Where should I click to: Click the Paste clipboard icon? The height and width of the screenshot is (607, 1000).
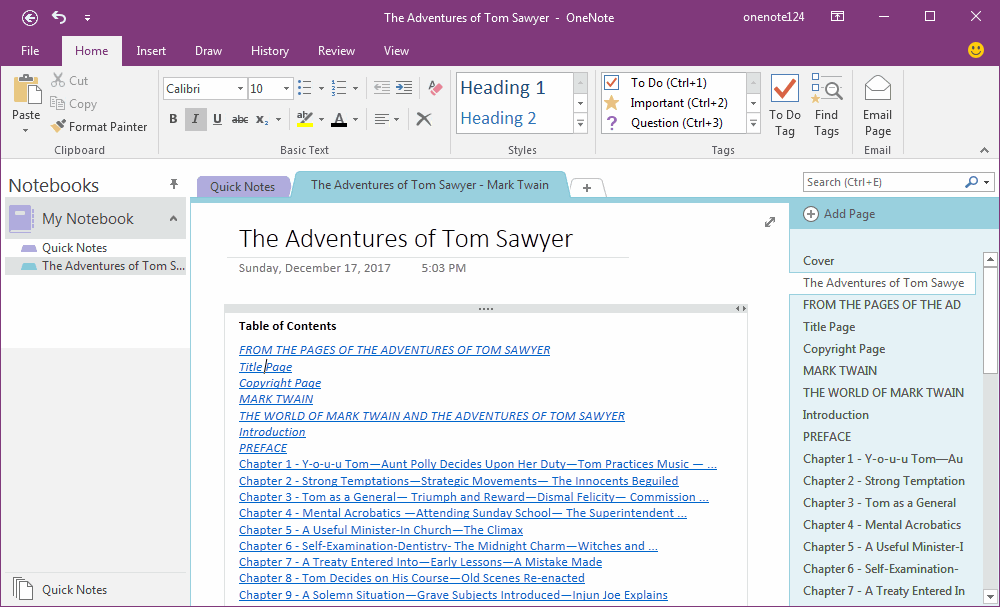coord(26,90)
